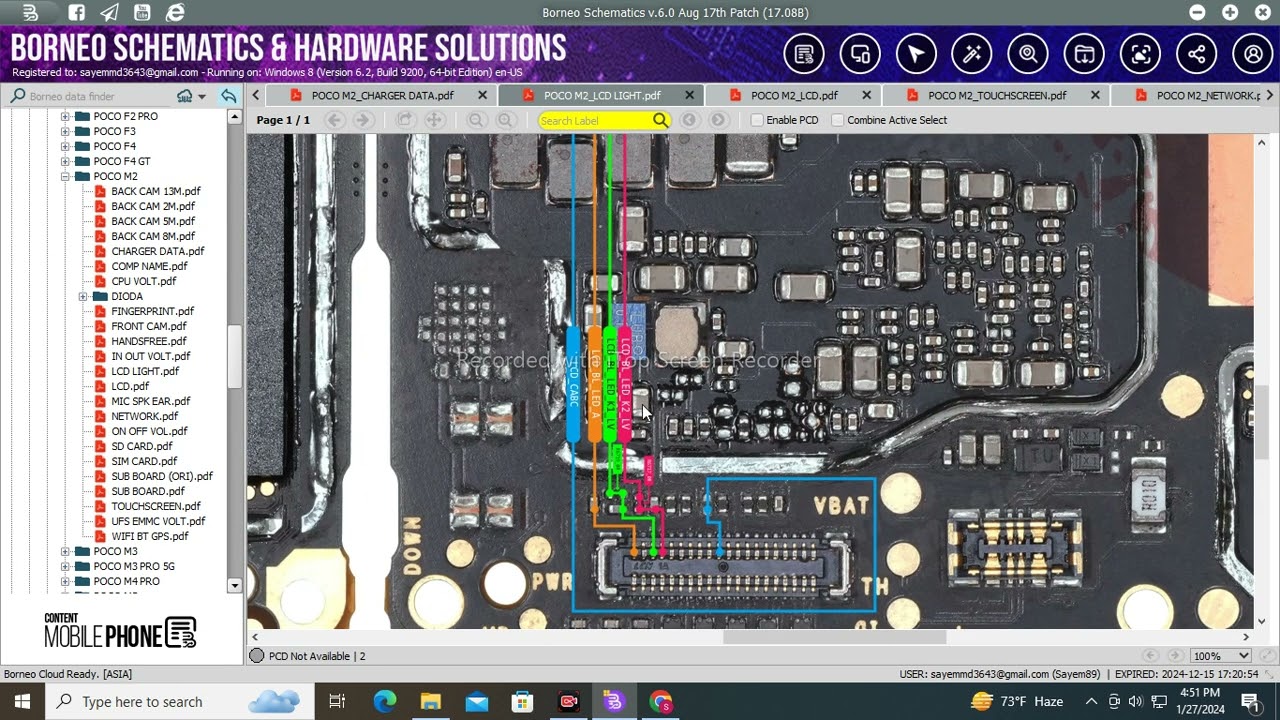
Task: Select the cursor pointer tool in header
Action: coord(916,54)
